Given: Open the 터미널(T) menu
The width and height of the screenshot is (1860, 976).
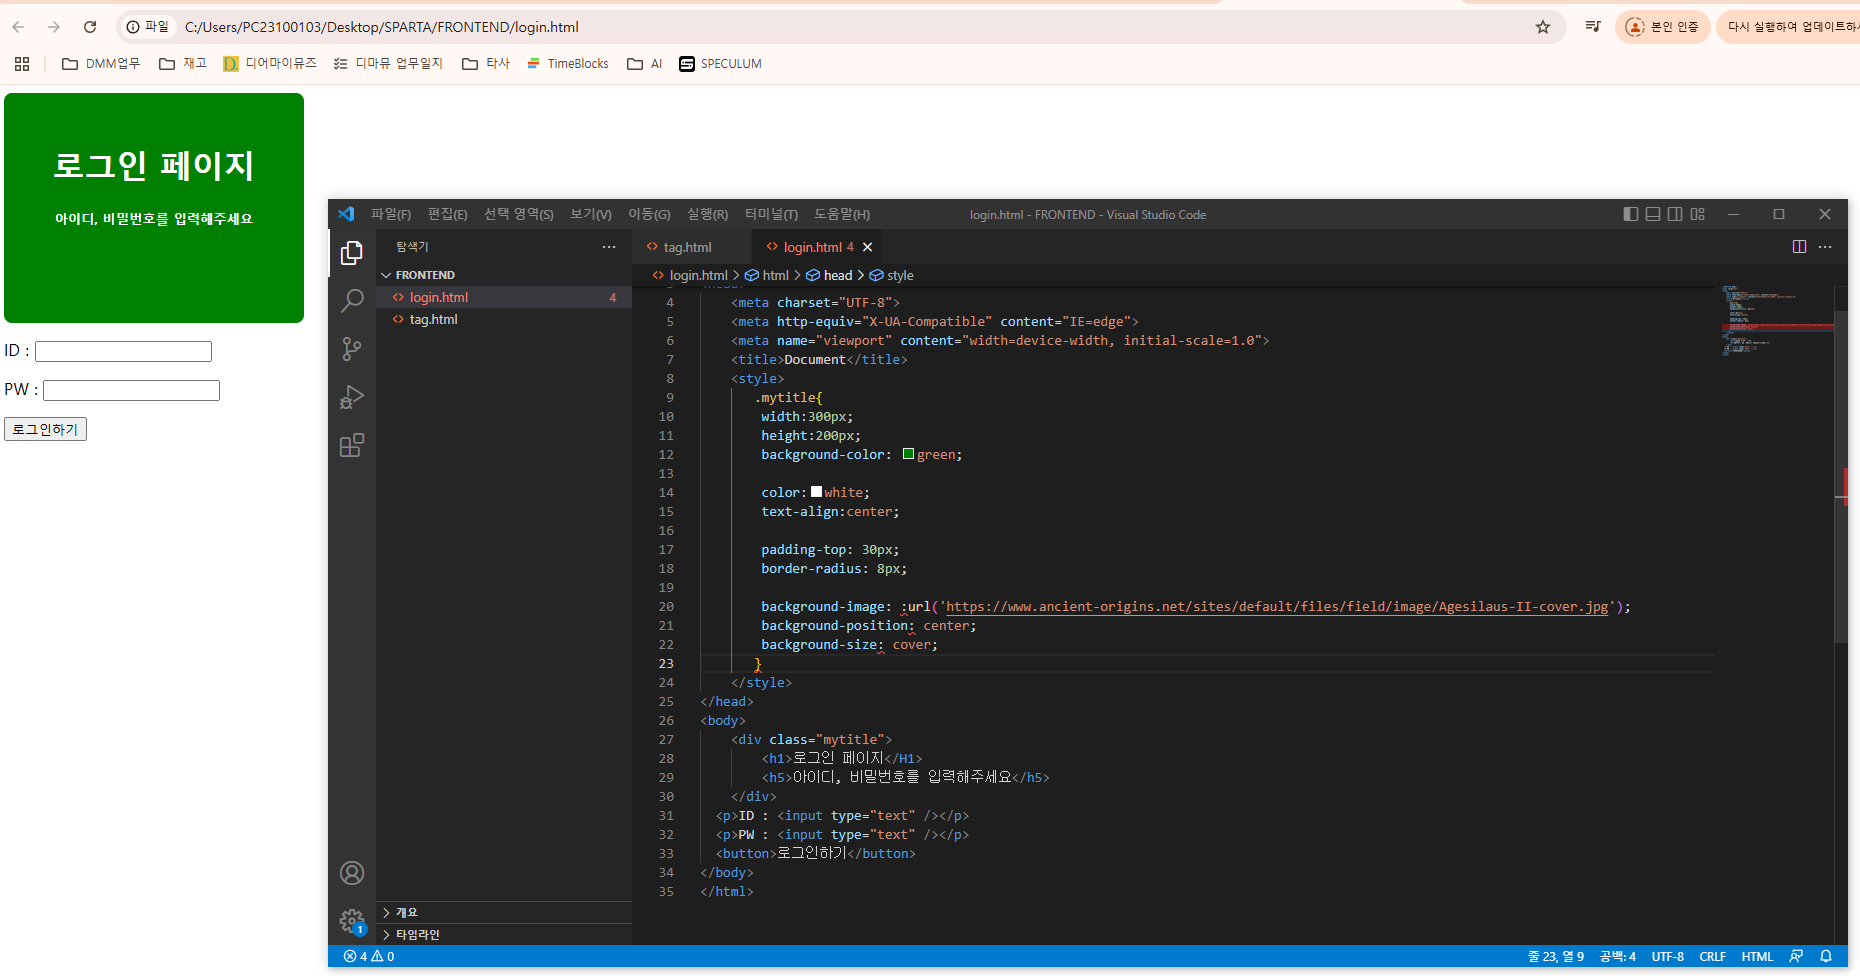Looking at the screenshot, I should coord(771,214).
